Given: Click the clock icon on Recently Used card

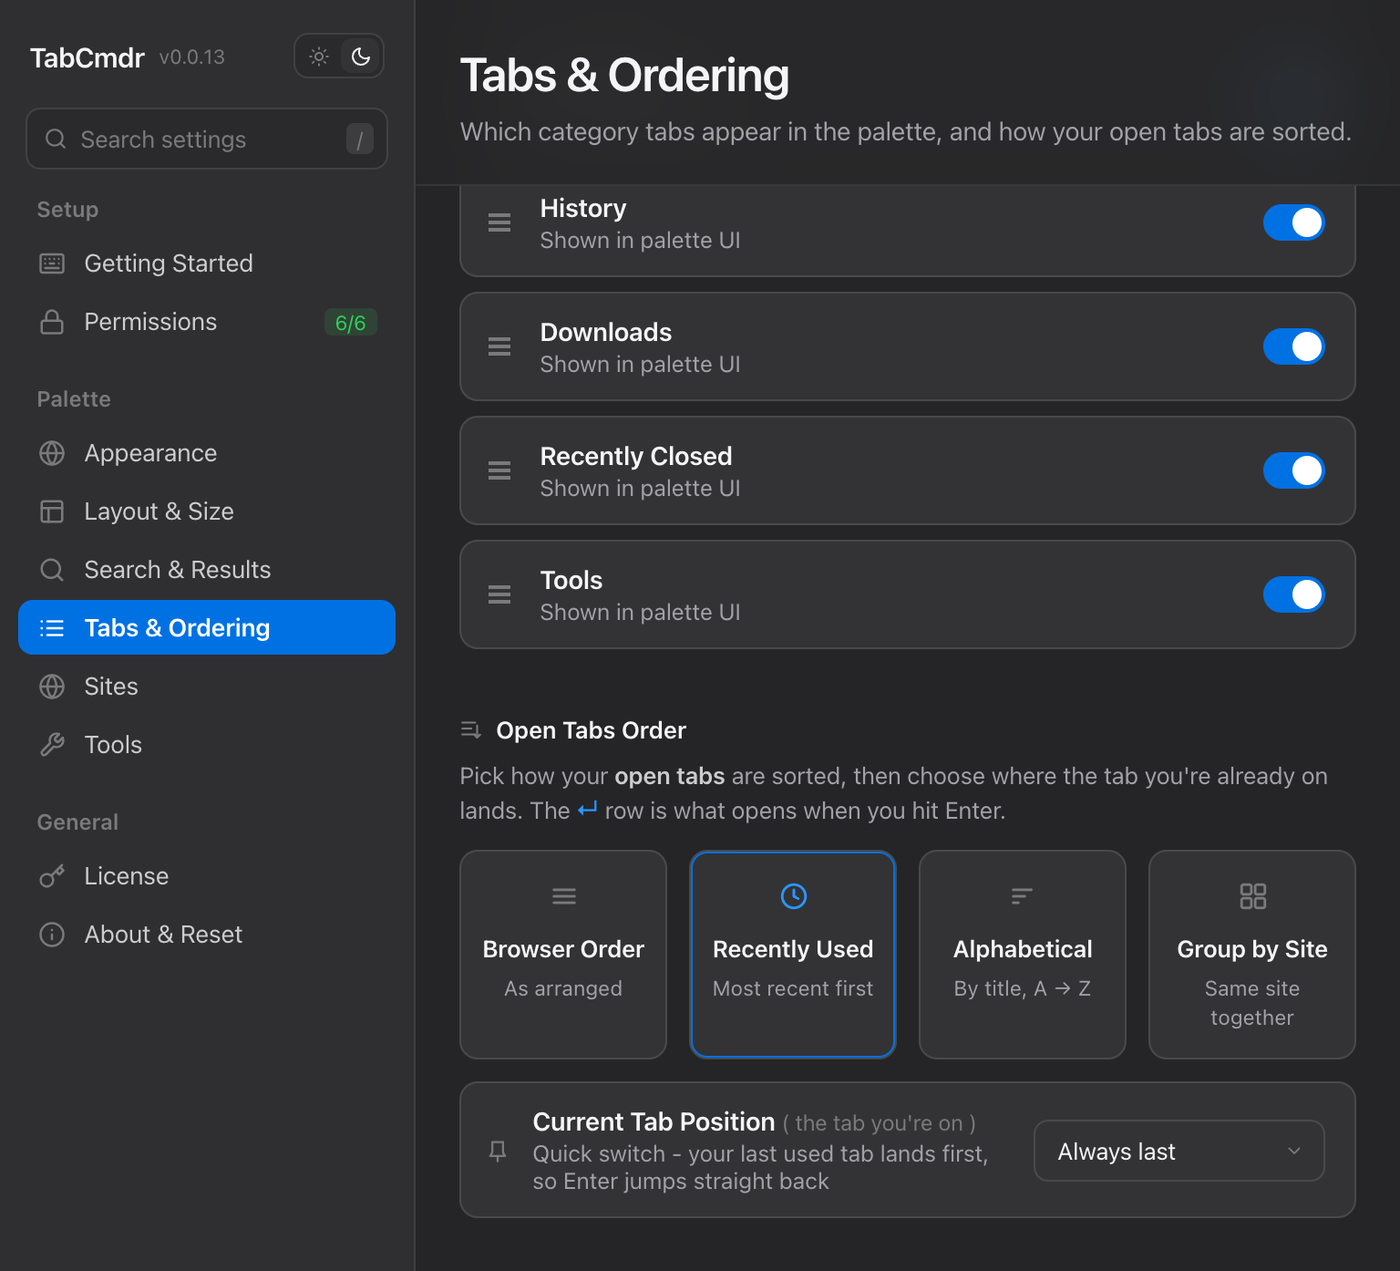Looking at the screenshot, I should (x=793, y=896).
